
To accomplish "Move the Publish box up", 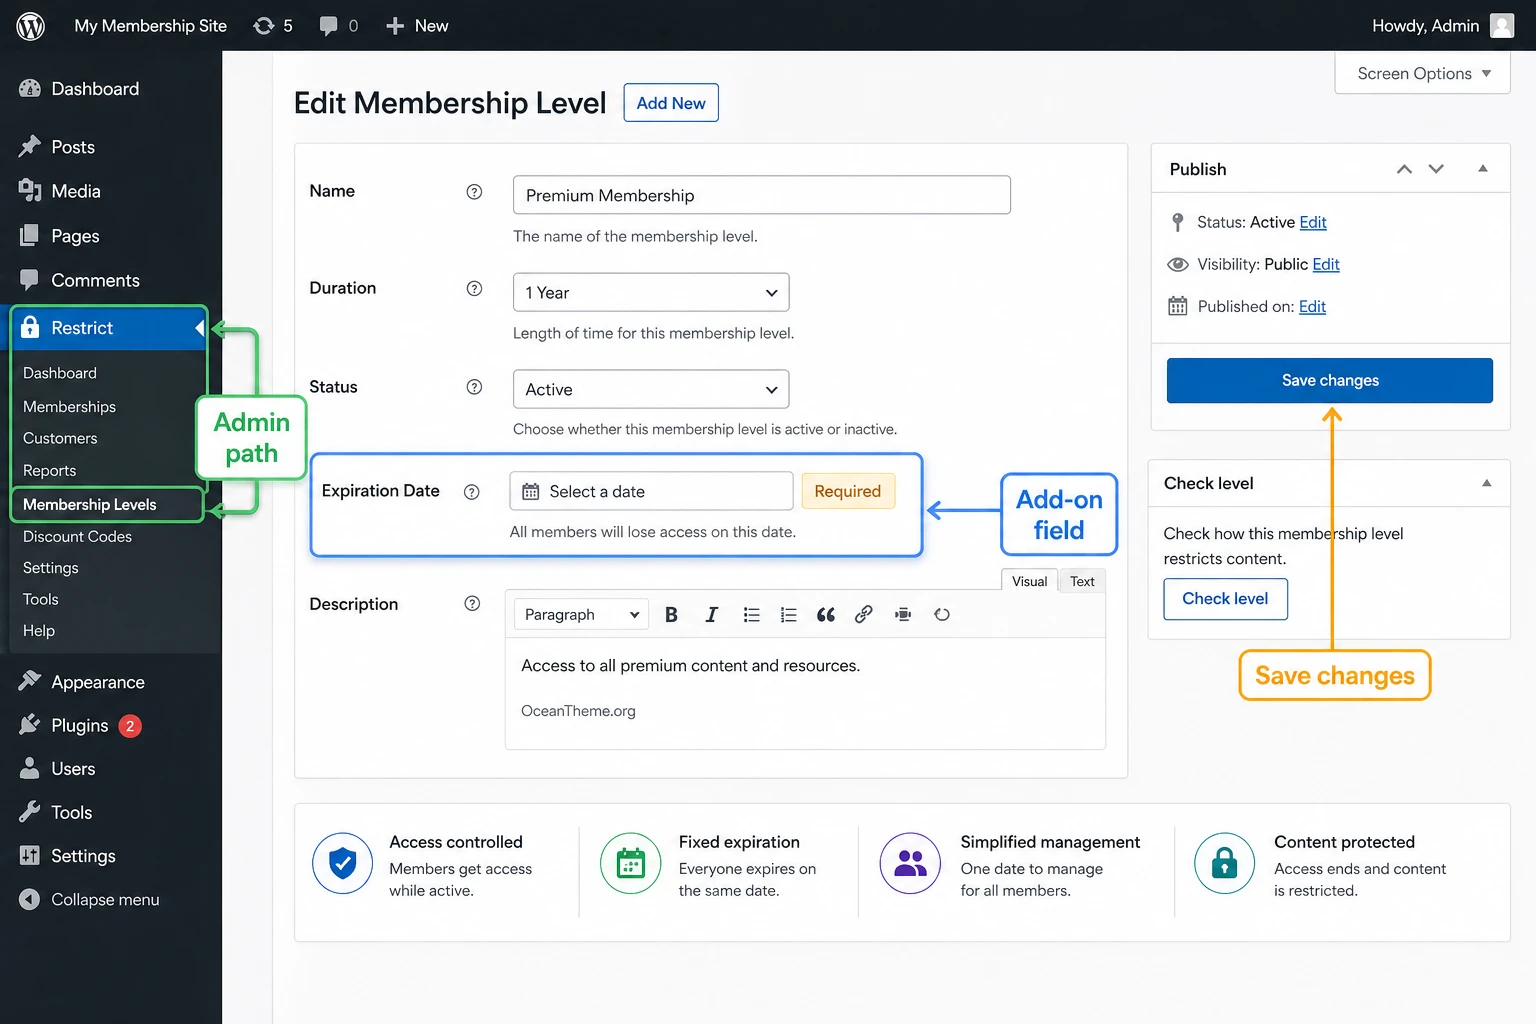I will point(1404,169).
